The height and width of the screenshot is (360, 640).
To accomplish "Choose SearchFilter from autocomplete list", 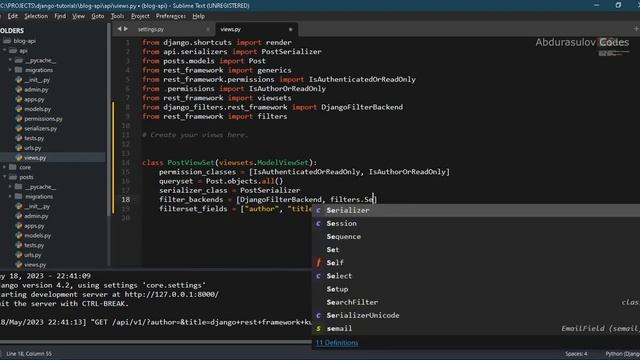I will [476, 302].
